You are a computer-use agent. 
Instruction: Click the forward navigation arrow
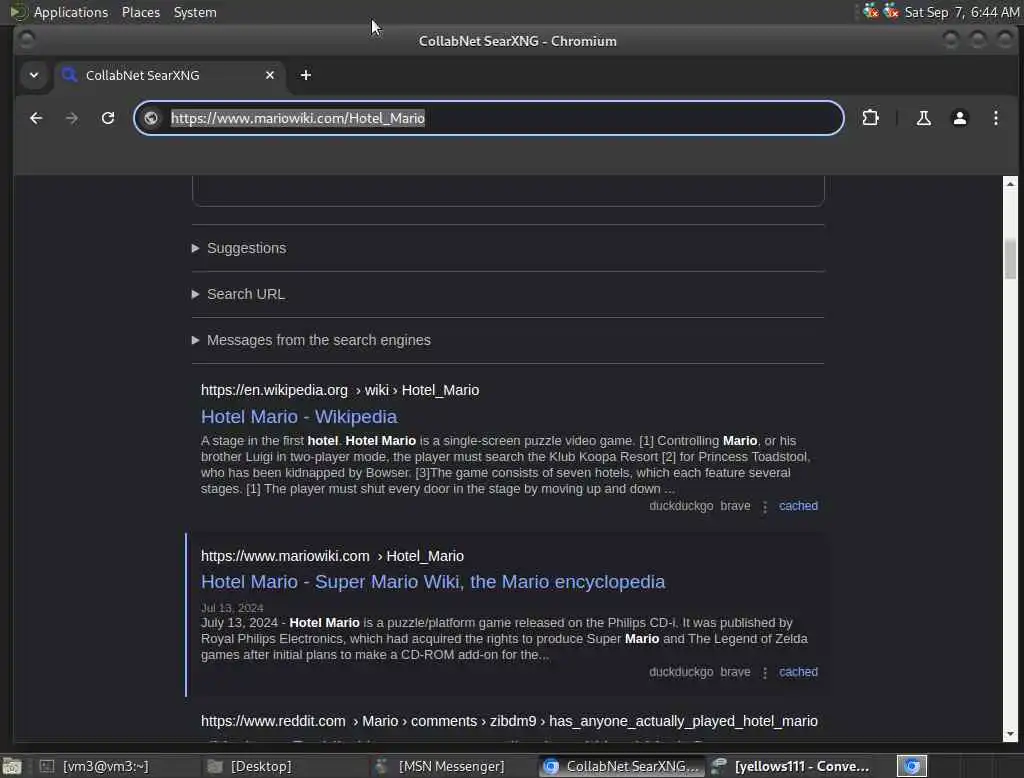(x=72, y=118)
